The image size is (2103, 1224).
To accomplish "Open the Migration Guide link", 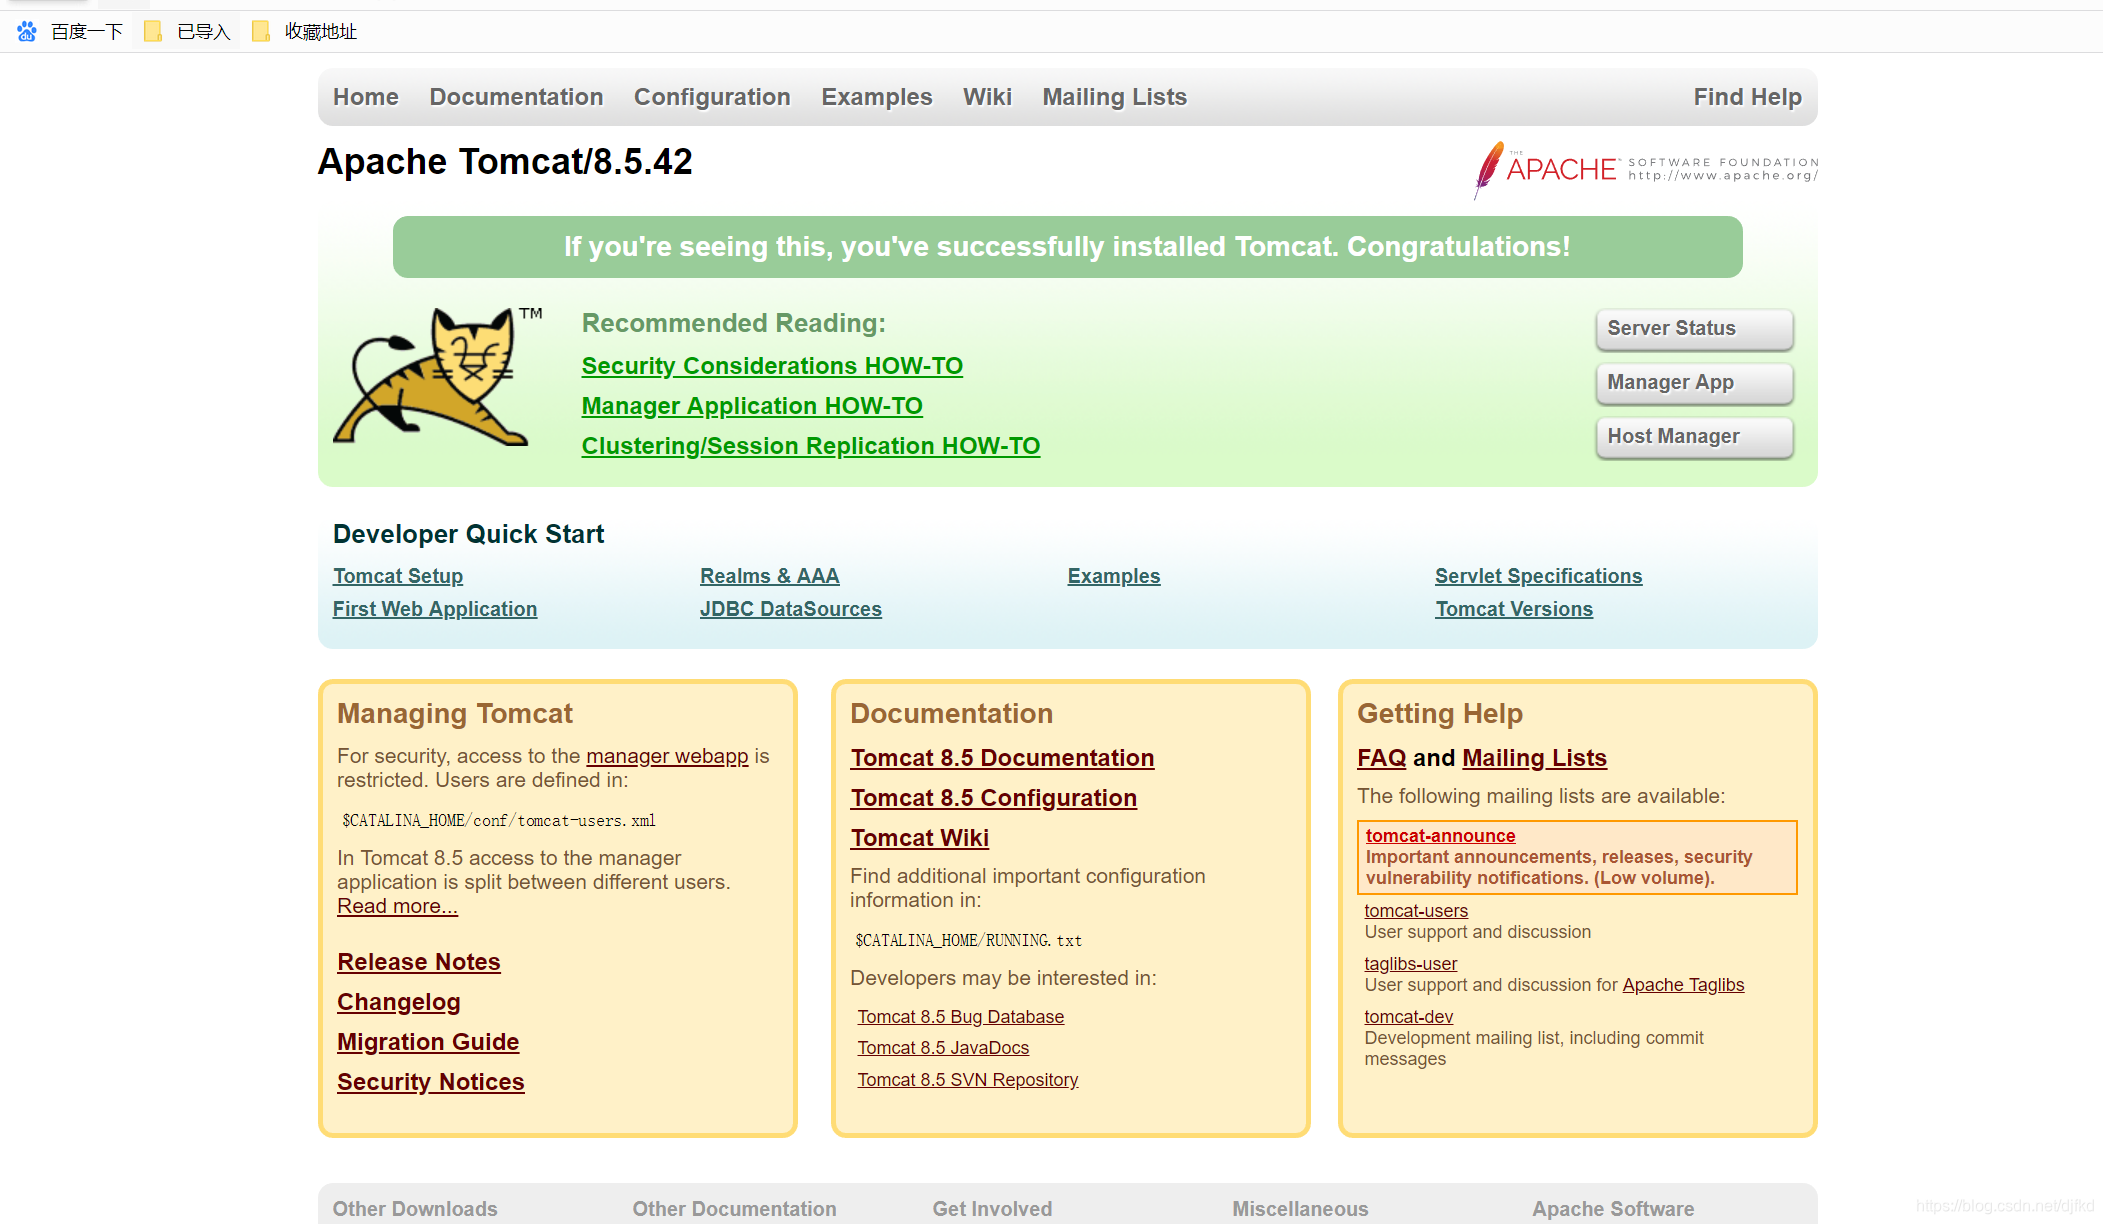I will (x=428, y=1042).
